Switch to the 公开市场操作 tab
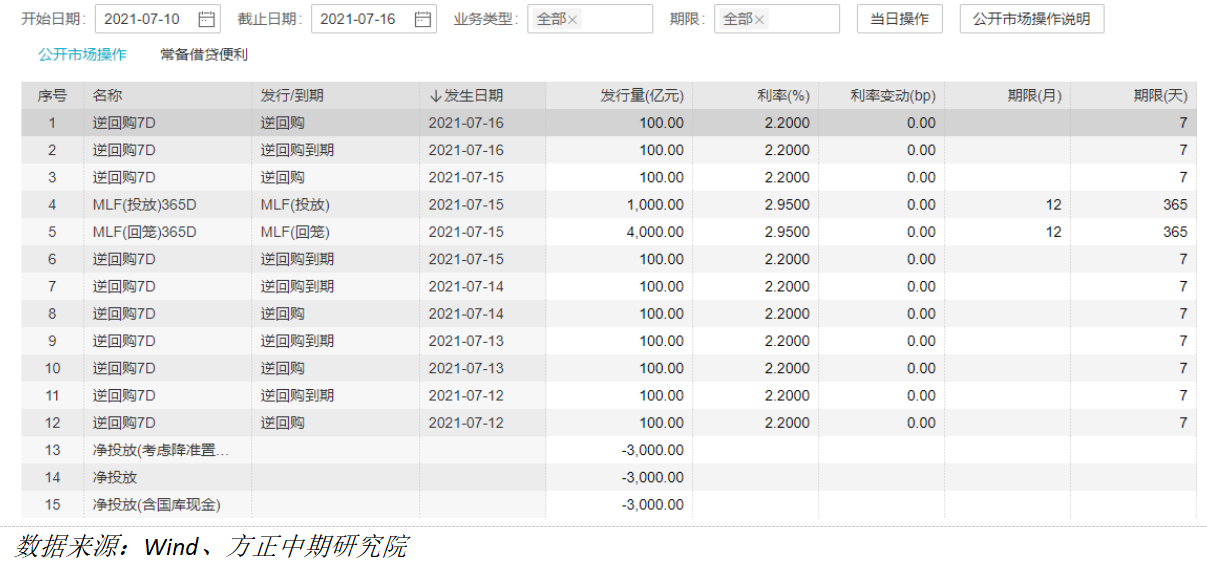 (82, 55)
